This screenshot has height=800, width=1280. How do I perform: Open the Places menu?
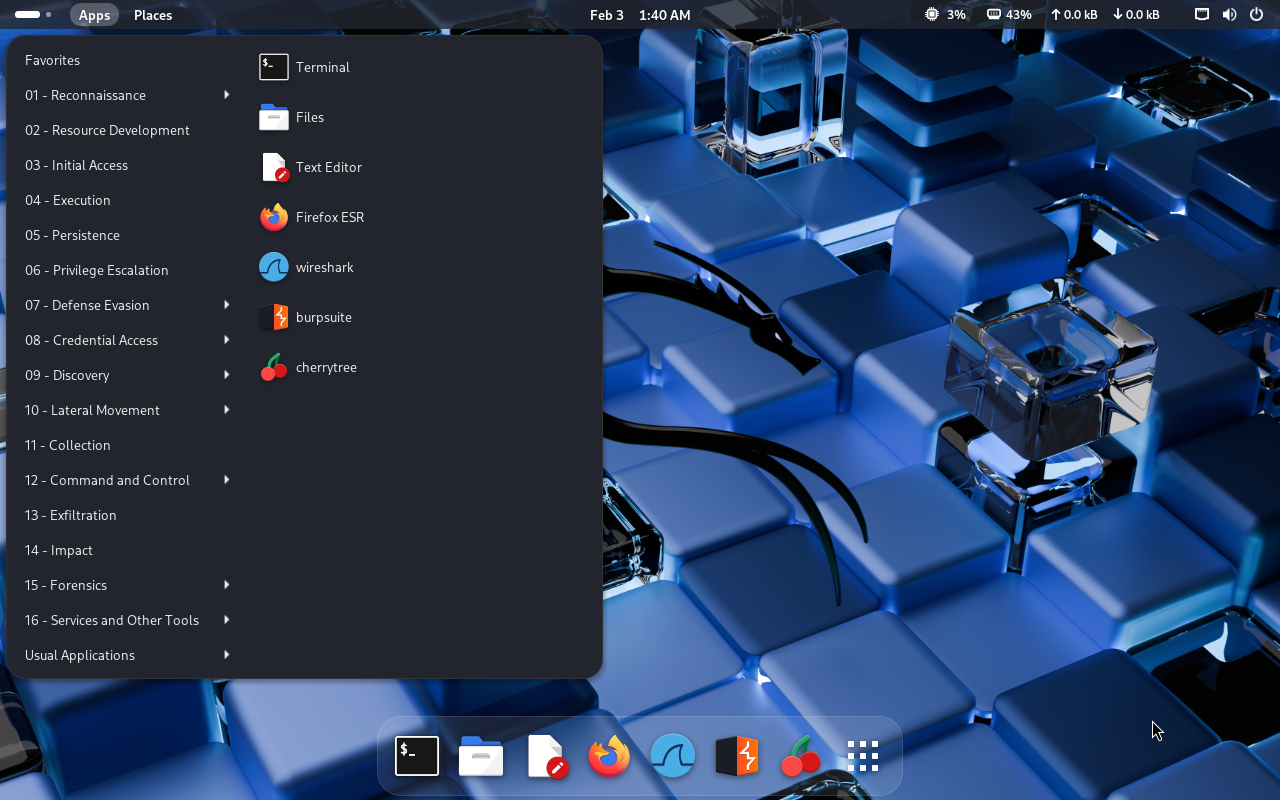point(153,15)
